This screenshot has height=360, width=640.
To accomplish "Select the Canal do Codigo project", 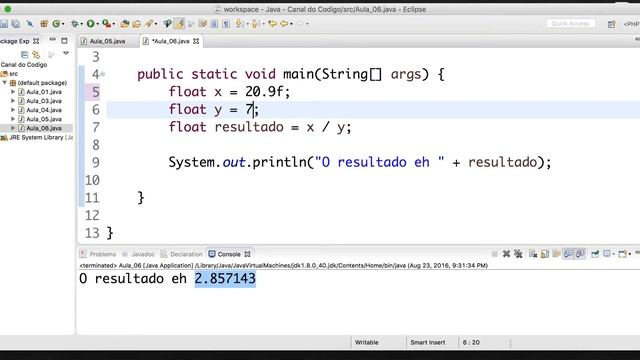I will tap(24, 64).
